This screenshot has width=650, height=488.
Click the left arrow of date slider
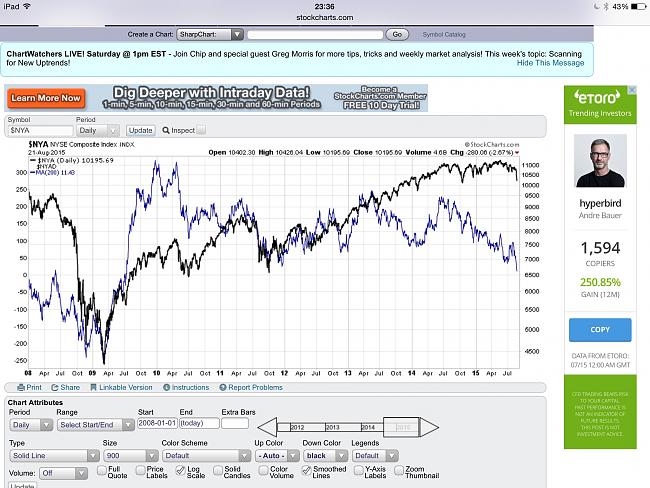point(267,427)
